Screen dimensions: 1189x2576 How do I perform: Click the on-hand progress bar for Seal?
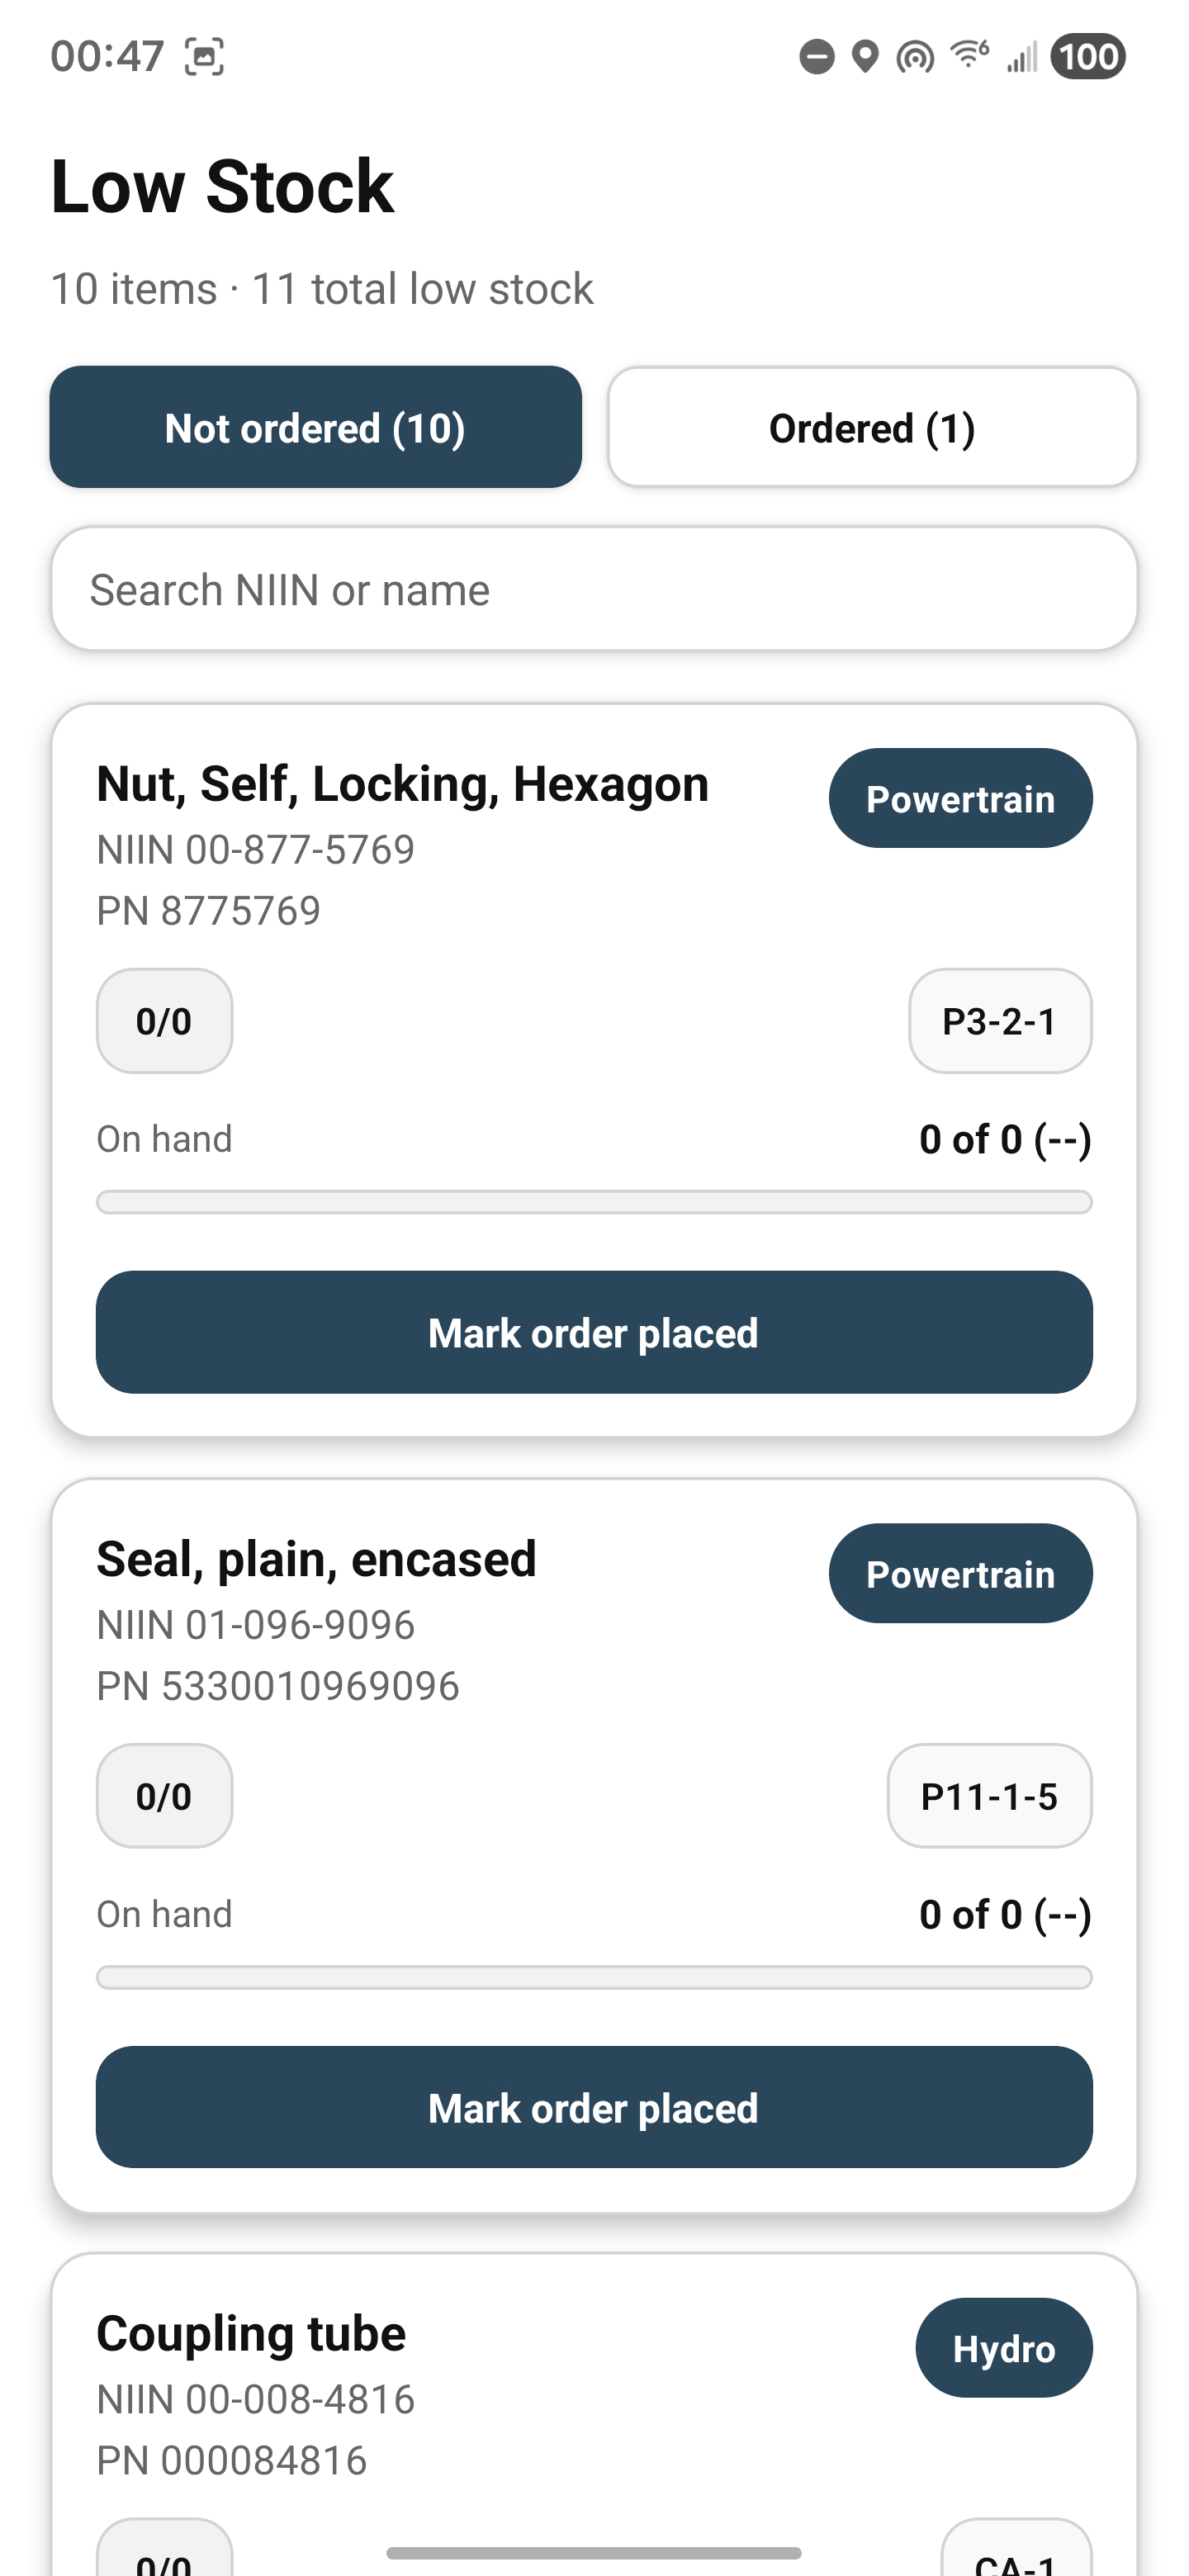click(x=594, y=1977)
